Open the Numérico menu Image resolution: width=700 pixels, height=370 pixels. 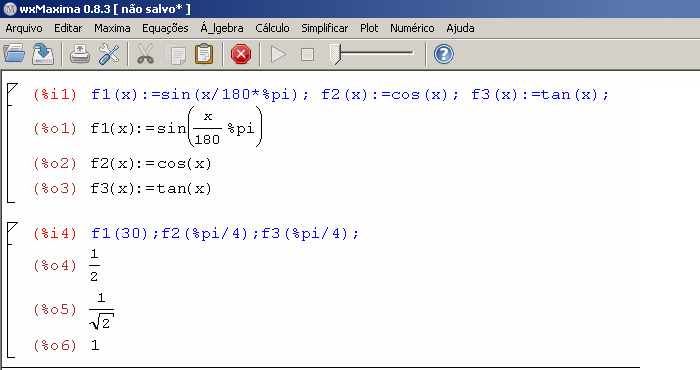[x=412, y=28]
